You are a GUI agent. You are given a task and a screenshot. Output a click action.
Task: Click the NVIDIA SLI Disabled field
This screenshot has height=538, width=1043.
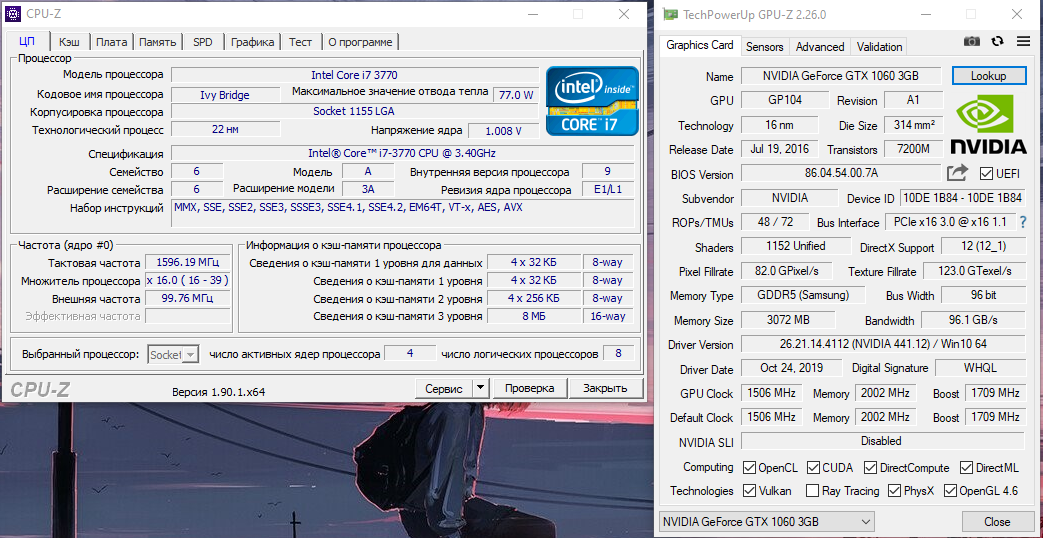point(883,441)
